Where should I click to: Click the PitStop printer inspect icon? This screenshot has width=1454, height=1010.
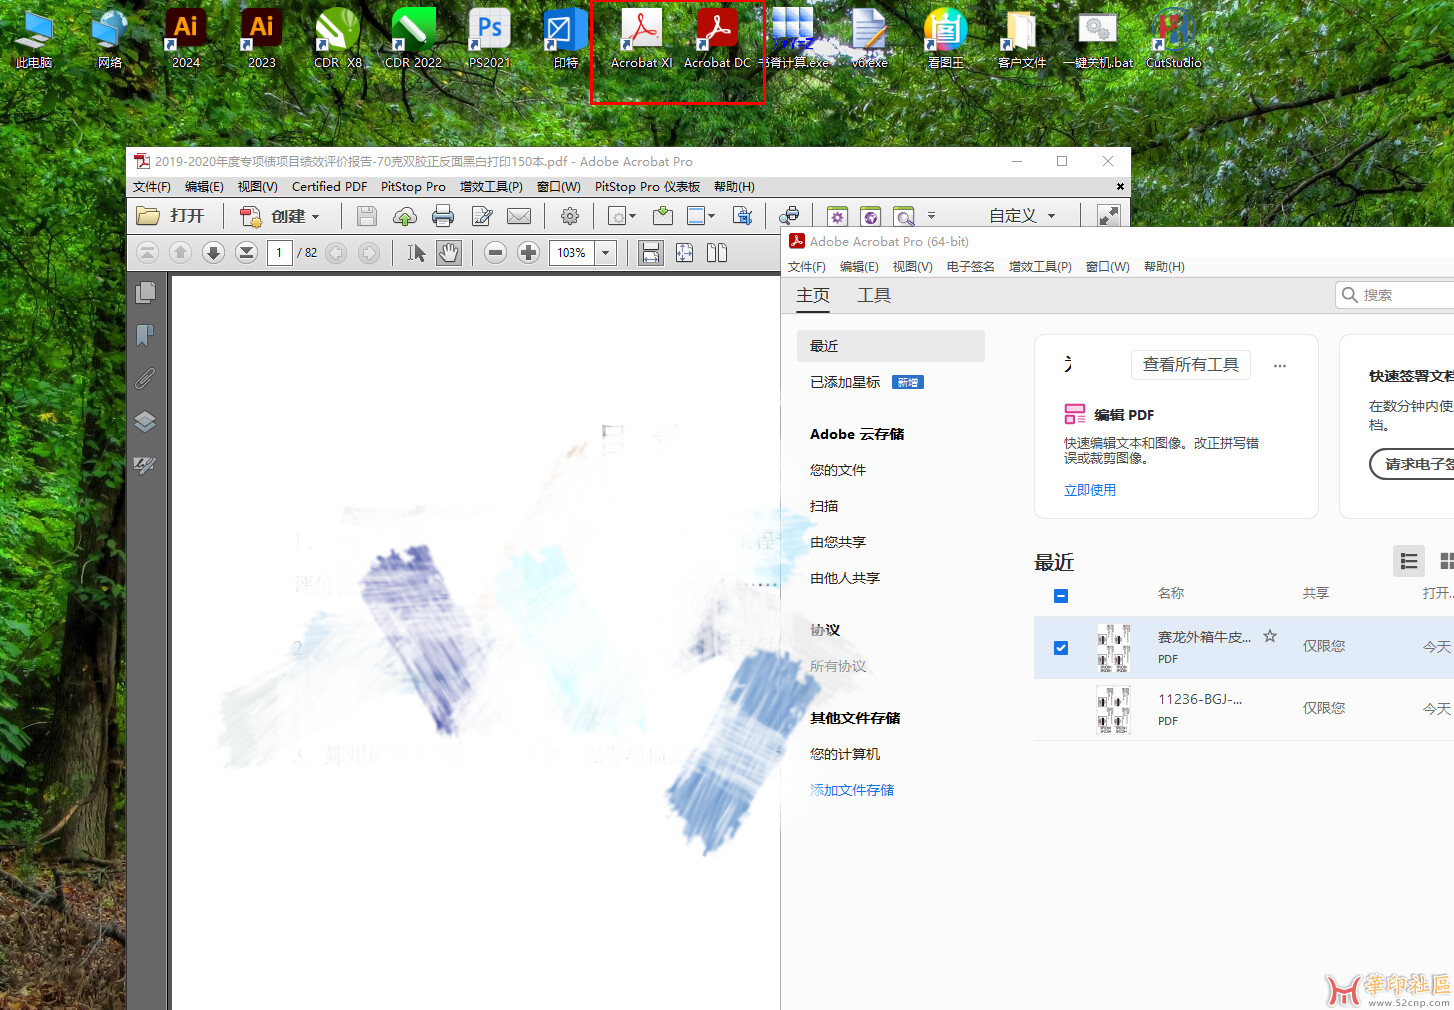coord(790,216)
